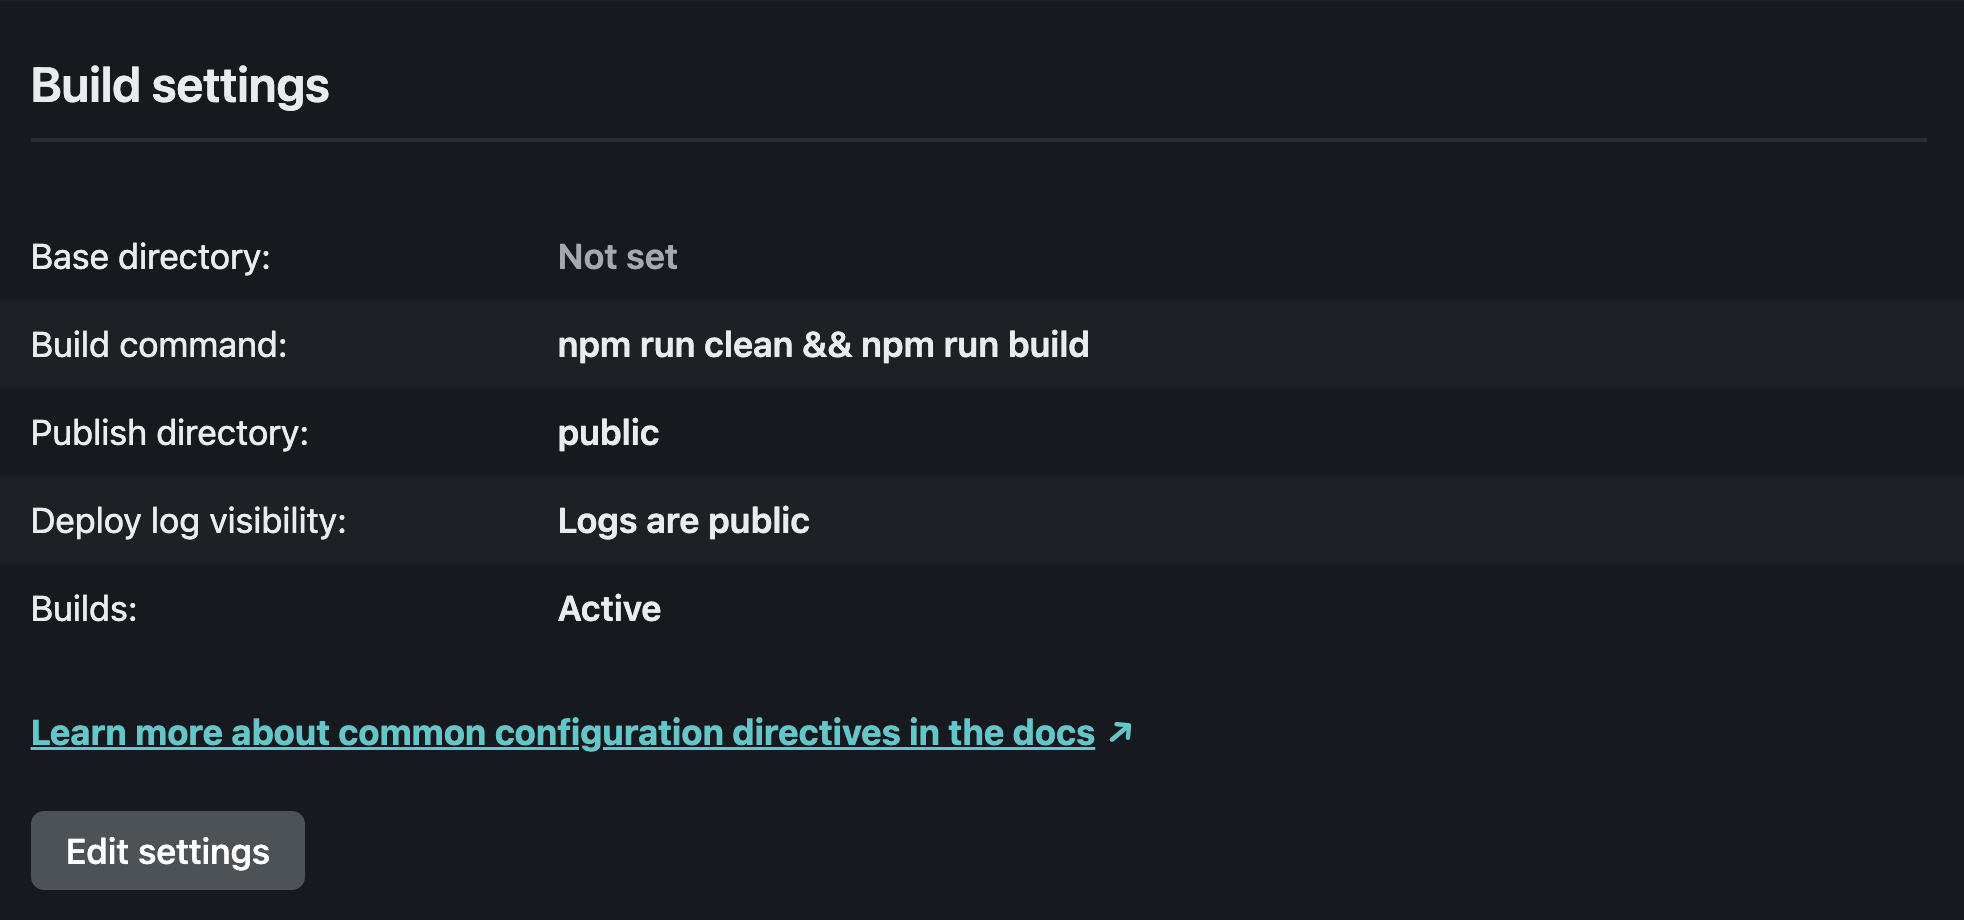Click the 'public' publish directory value
The image size is (1964, 920).
click(x=607, y=433)
